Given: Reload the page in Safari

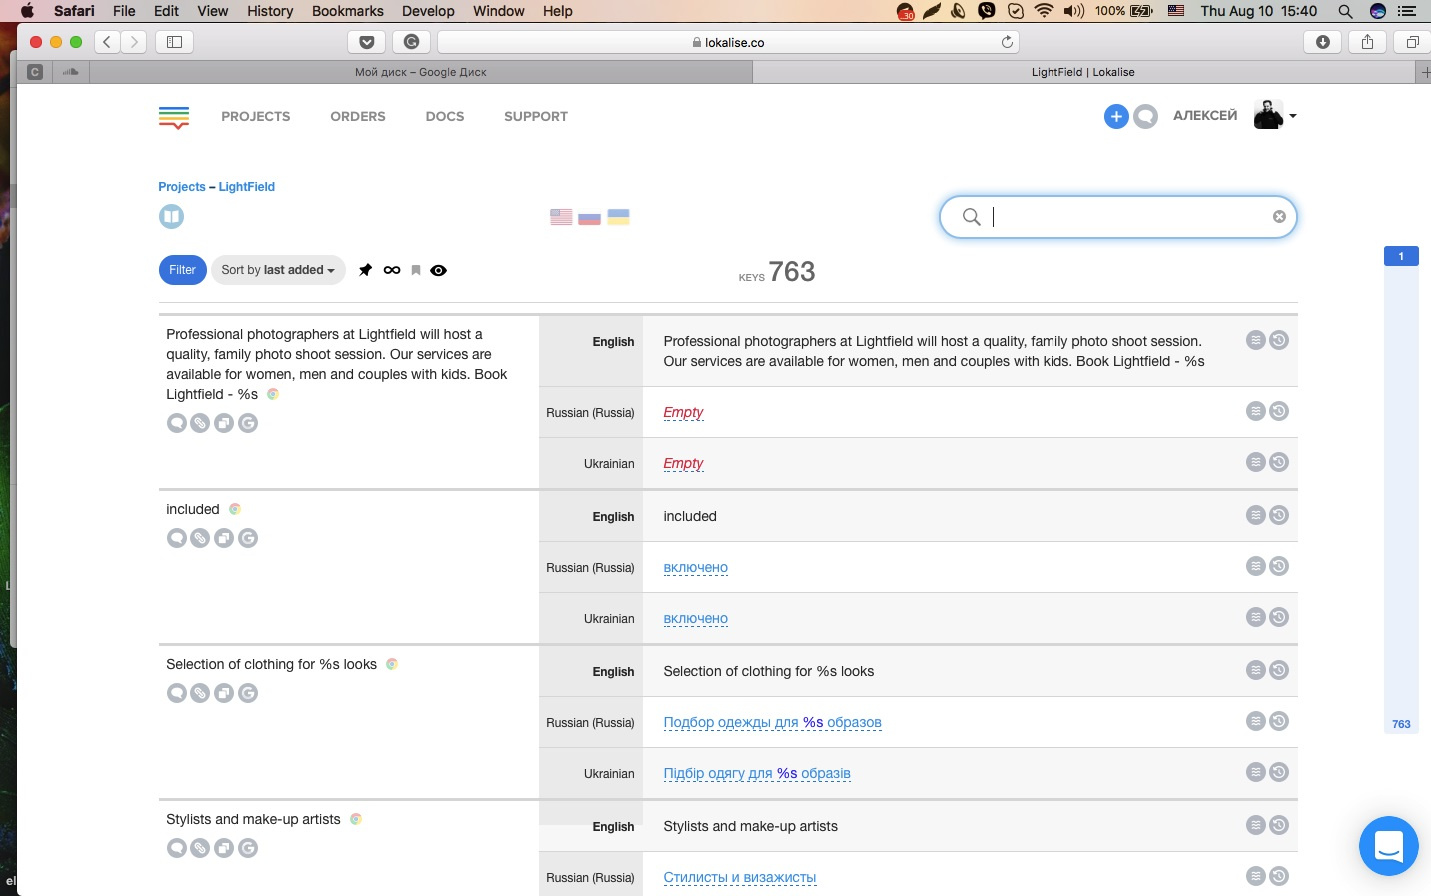Looking at the screenshot, I should click(x=1007, y=42).
